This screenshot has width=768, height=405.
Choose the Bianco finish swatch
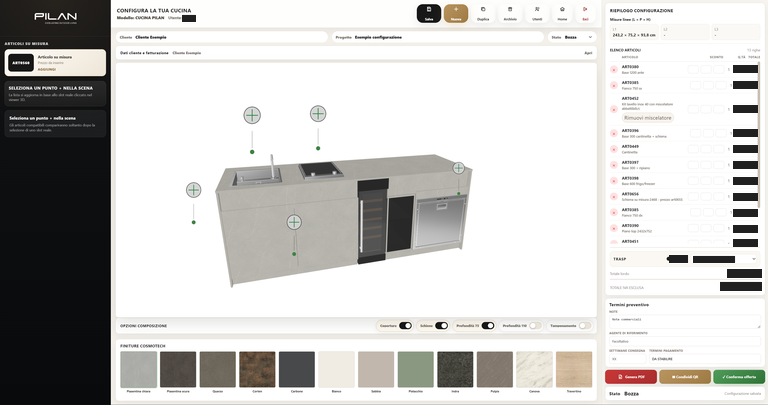tap(336, 369)
